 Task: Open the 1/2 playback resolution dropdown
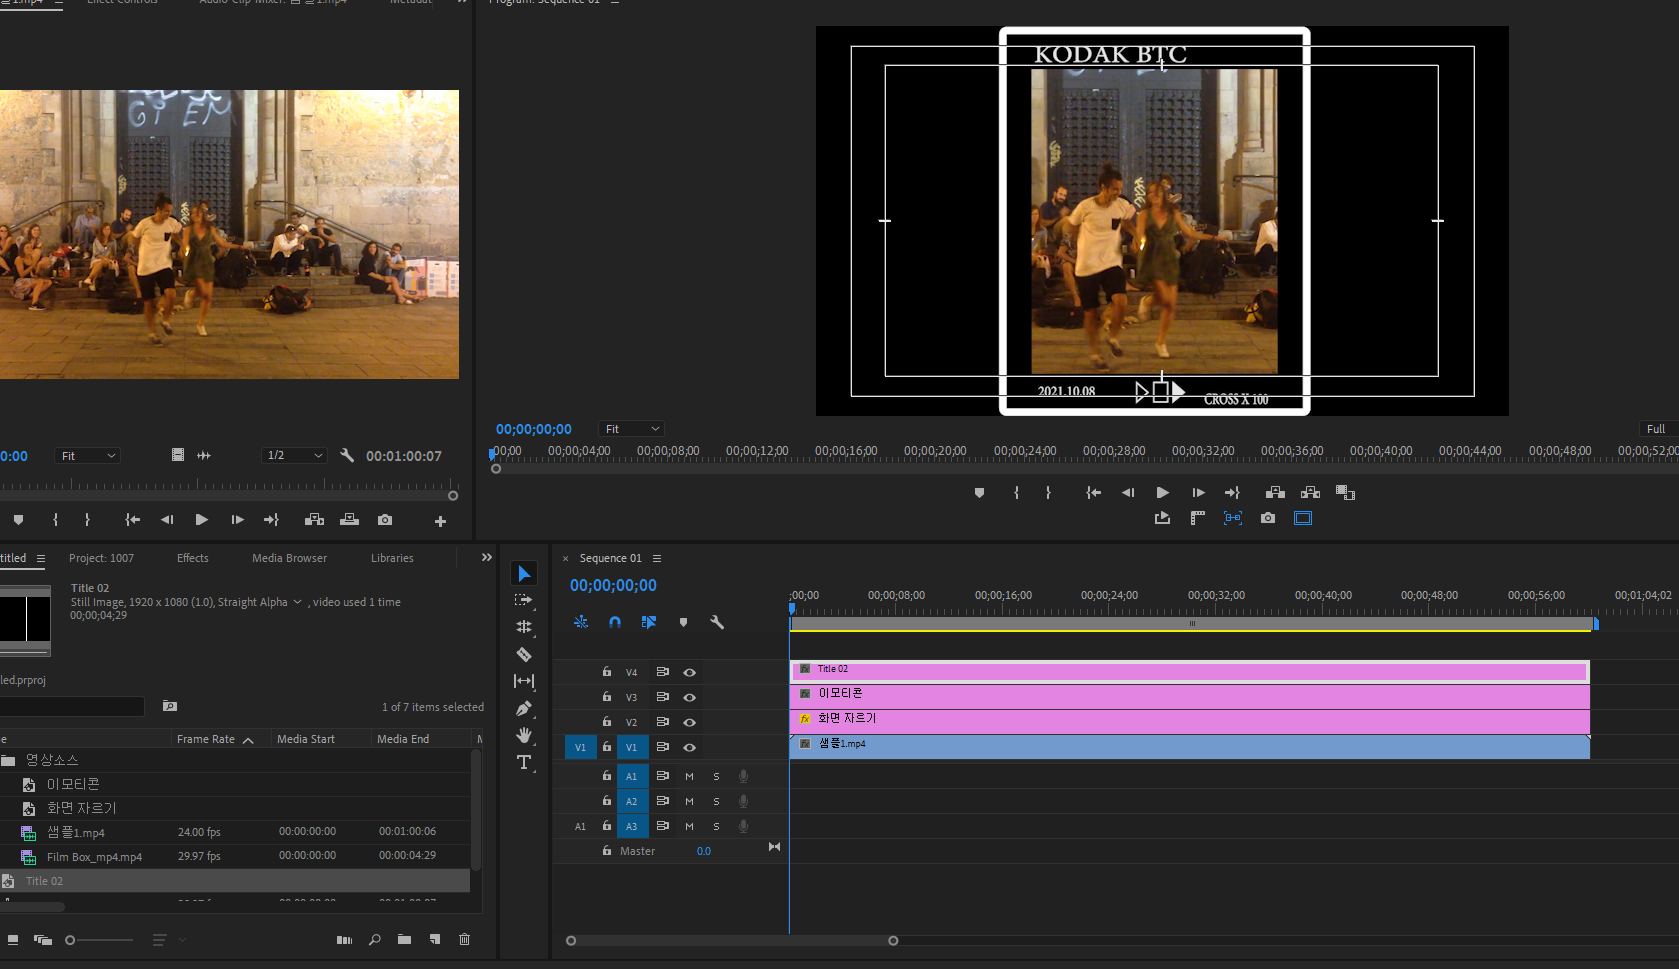[295, 456]
